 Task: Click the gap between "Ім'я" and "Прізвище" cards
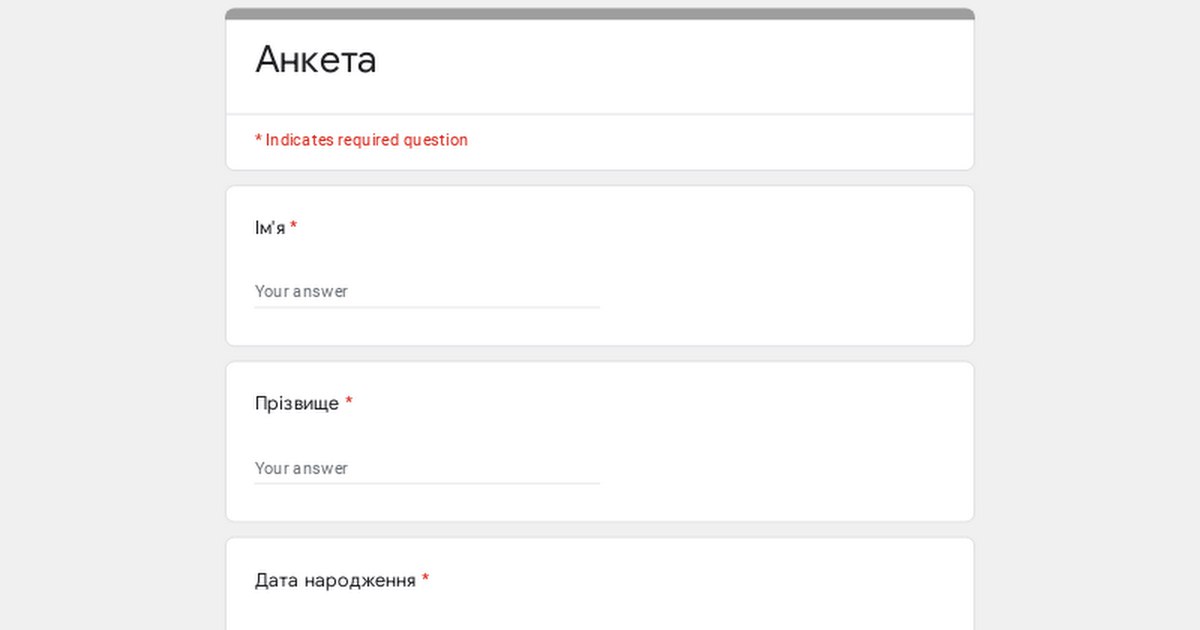point(600,354)
